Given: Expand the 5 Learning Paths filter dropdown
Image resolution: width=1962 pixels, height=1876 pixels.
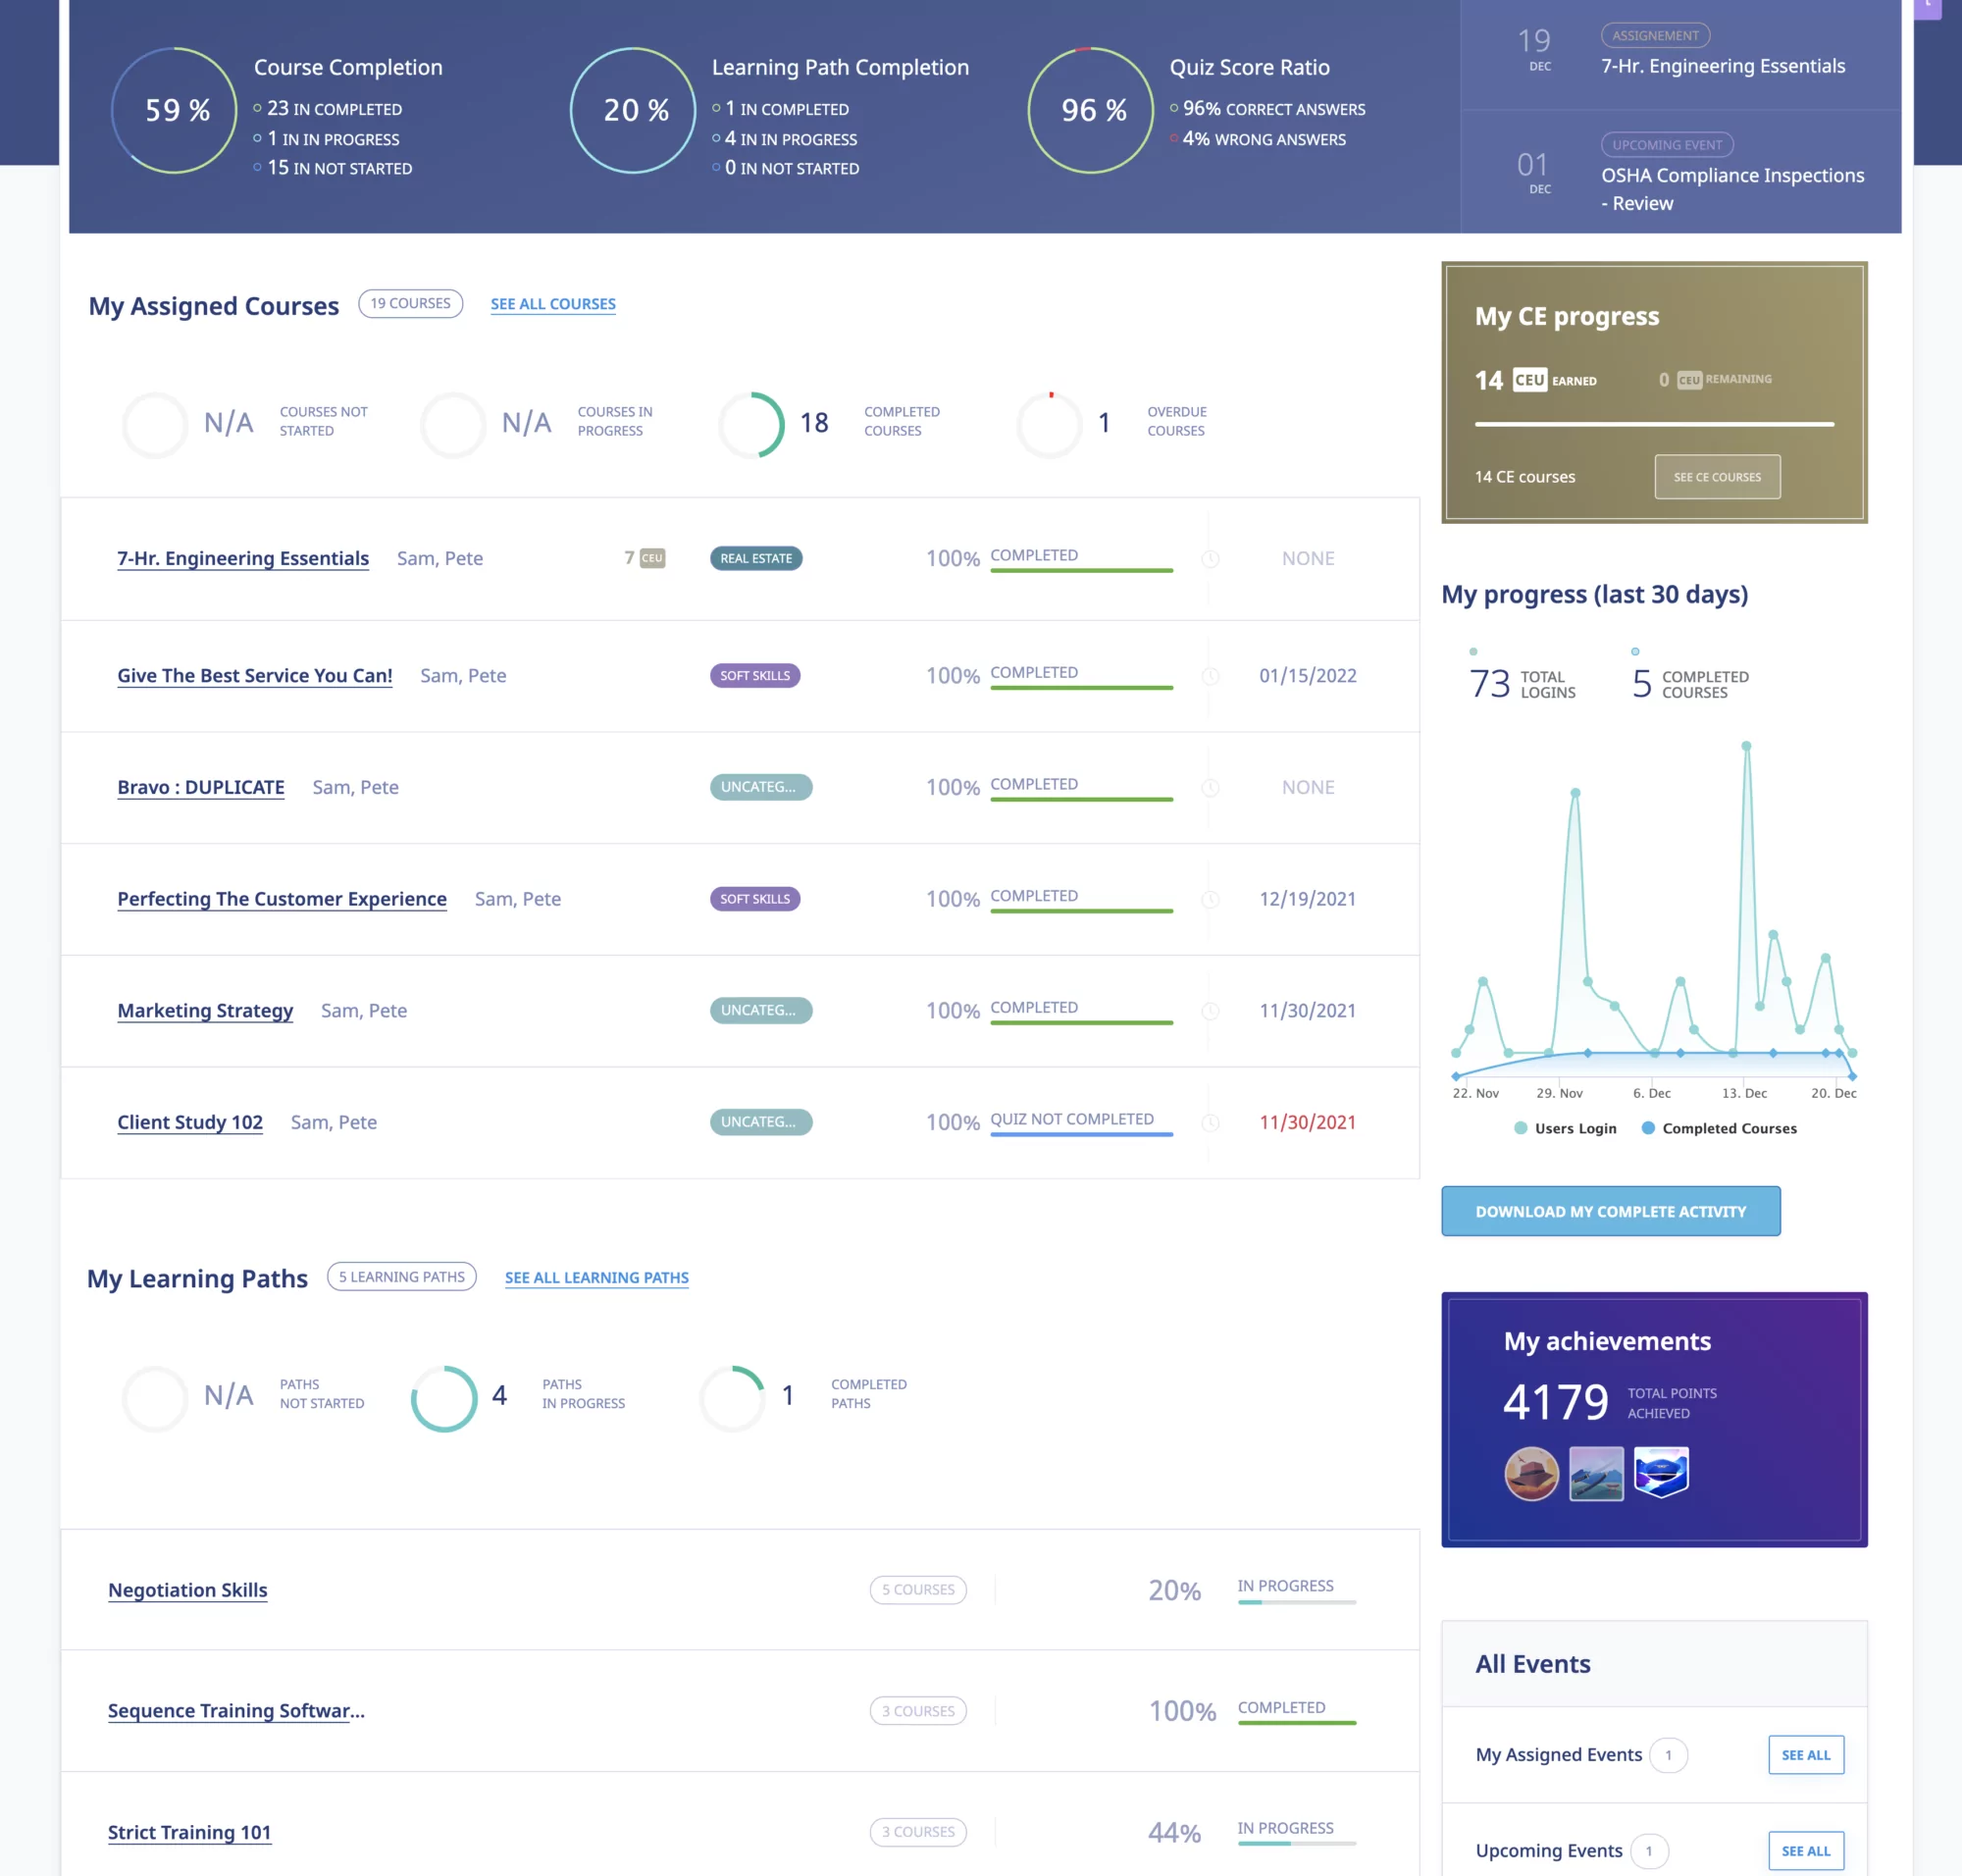Looking at the screenshot, I should point(399,1277).
